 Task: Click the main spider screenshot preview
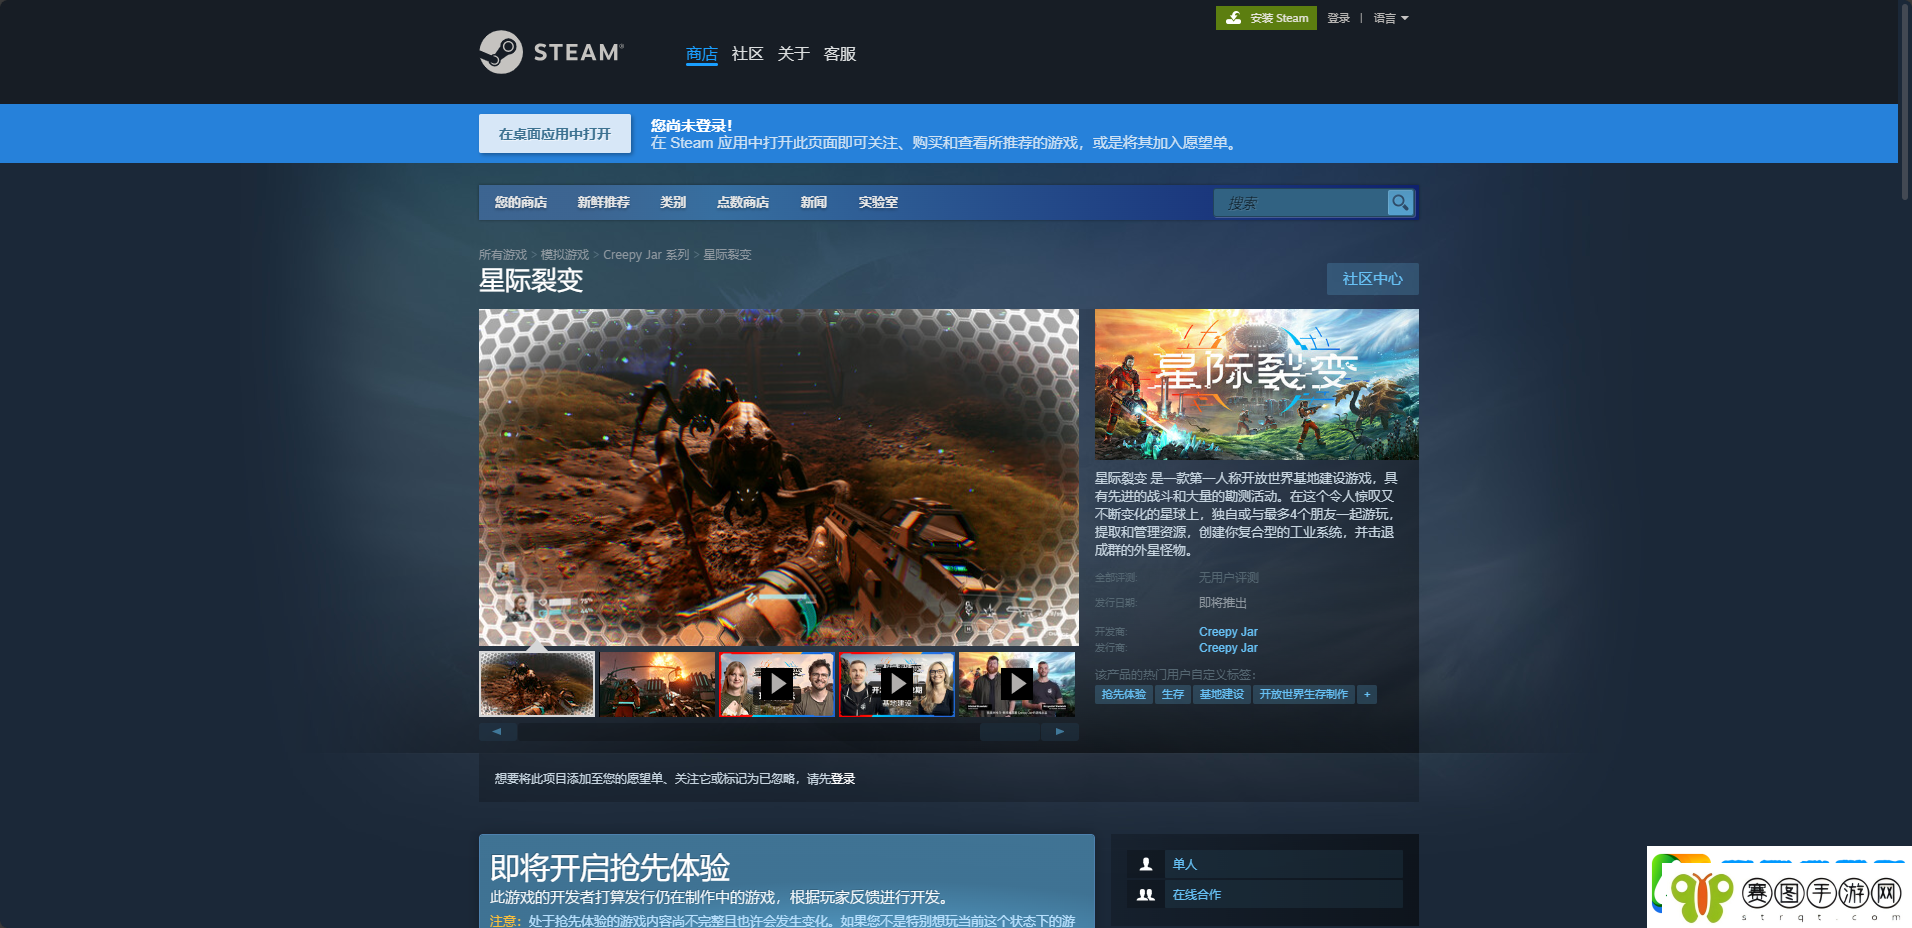tap(779, 477)
